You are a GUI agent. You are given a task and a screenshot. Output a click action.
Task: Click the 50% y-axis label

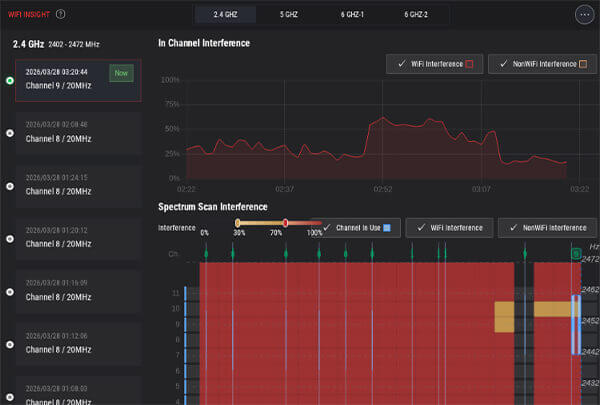click(x=172, y=129)
